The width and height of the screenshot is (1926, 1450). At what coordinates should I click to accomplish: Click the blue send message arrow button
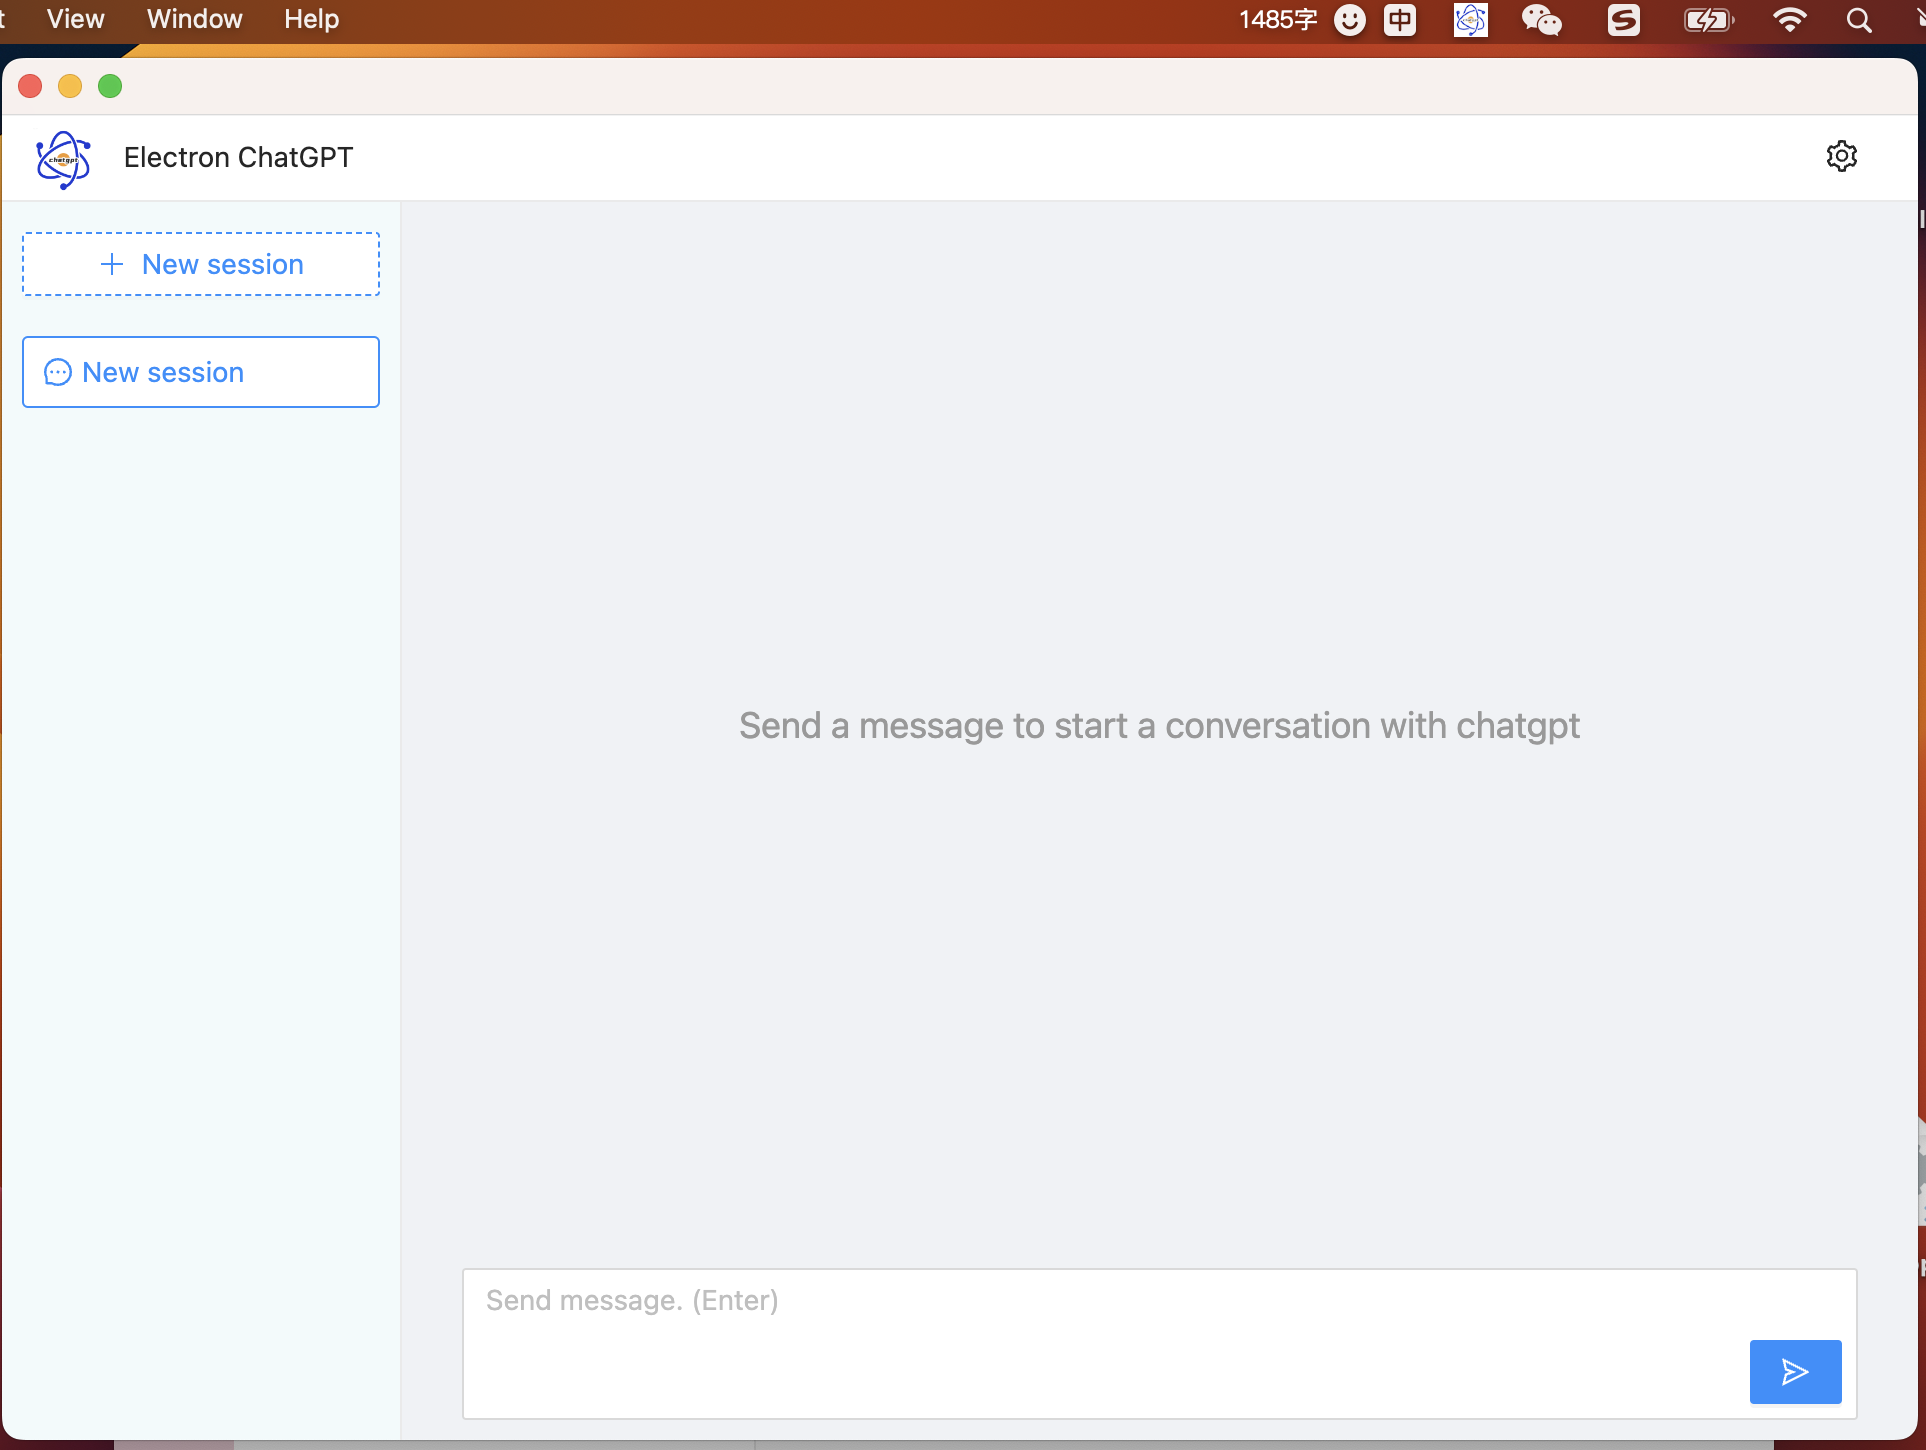[1795, 1371]
